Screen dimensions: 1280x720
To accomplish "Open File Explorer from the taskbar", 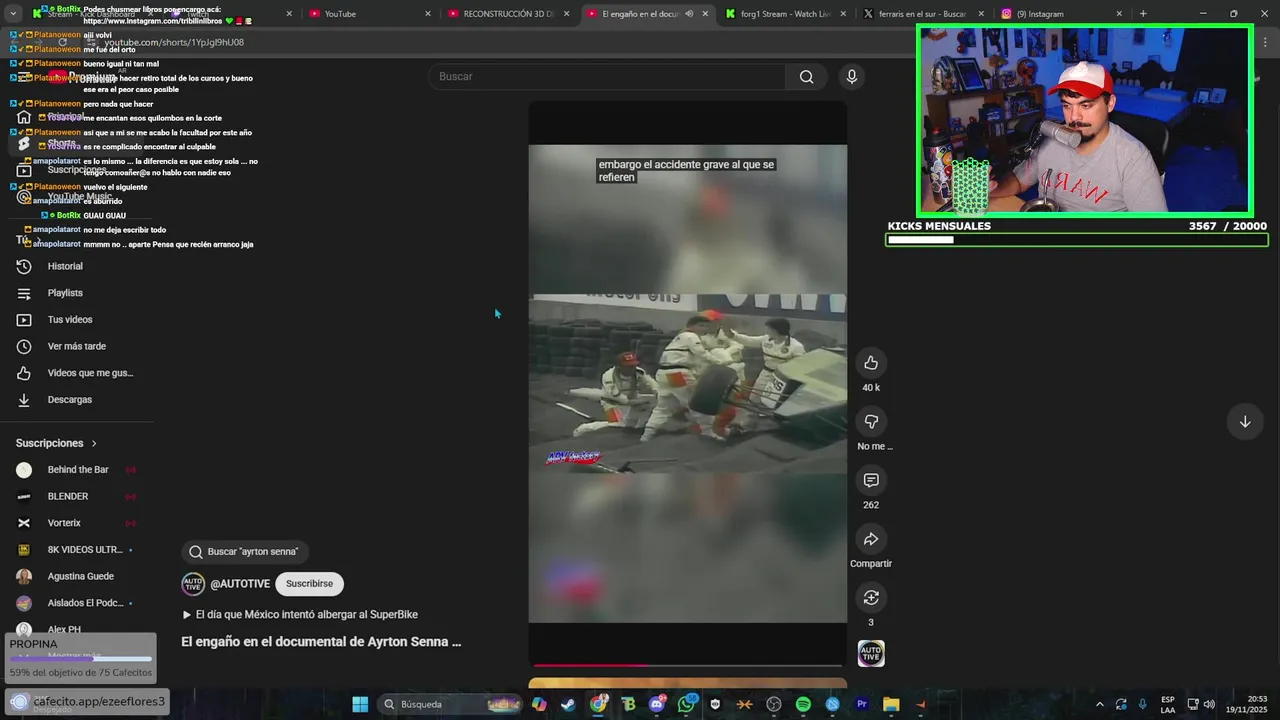I will (891, 704).
